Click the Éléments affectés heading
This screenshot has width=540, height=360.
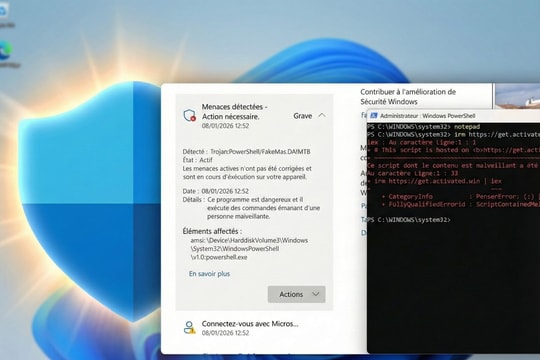point(212,231)
